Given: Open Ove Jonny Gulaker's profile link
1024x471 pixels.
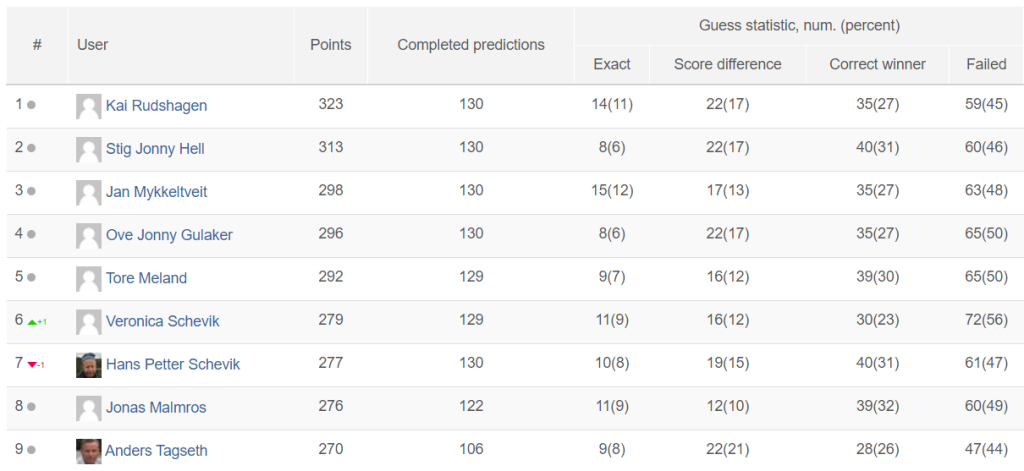Looking at the screenshot, I should click(169, 235).
